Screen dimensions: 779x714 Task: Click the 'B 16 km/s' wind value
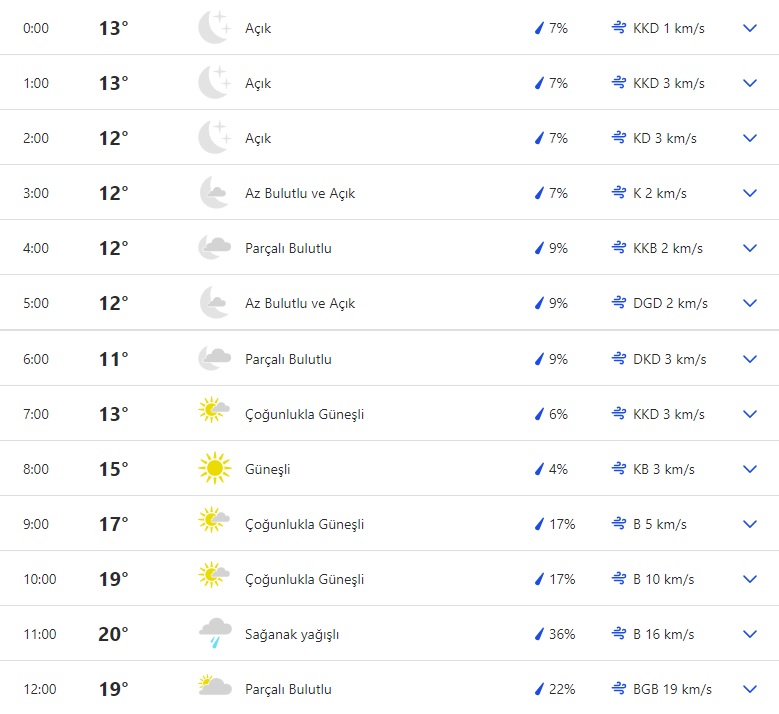664,634
